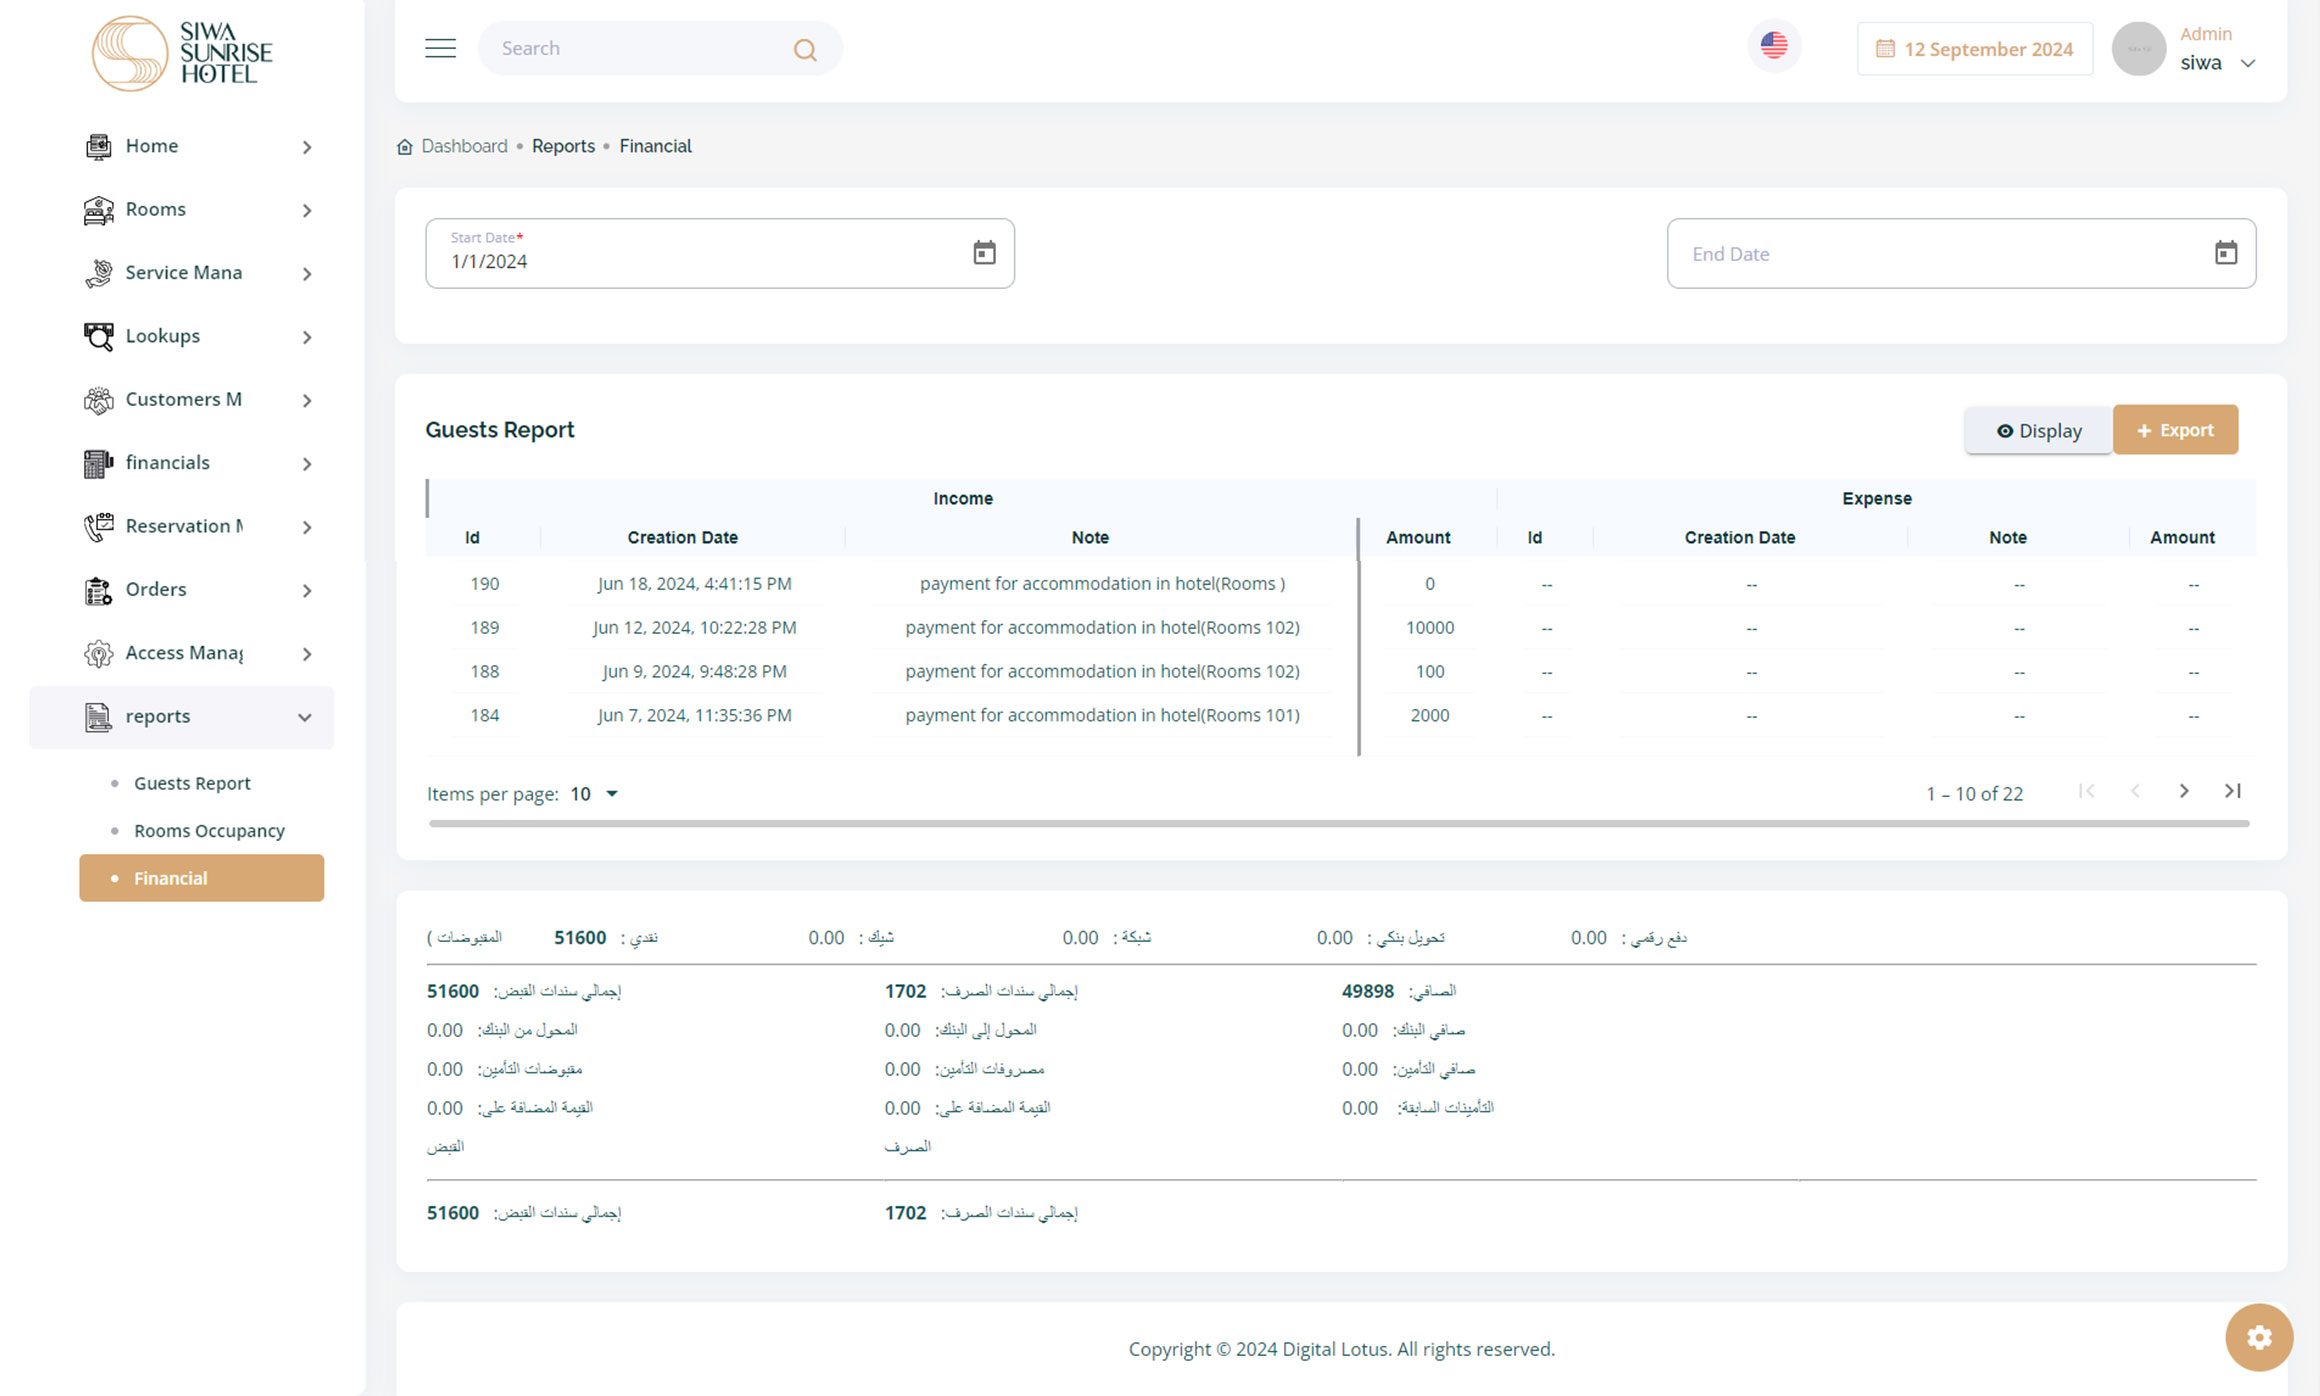2320x1396 pixels.
Task: Click the reports sidebar icon
Action: pyautogui.click(x=98, y=717)
